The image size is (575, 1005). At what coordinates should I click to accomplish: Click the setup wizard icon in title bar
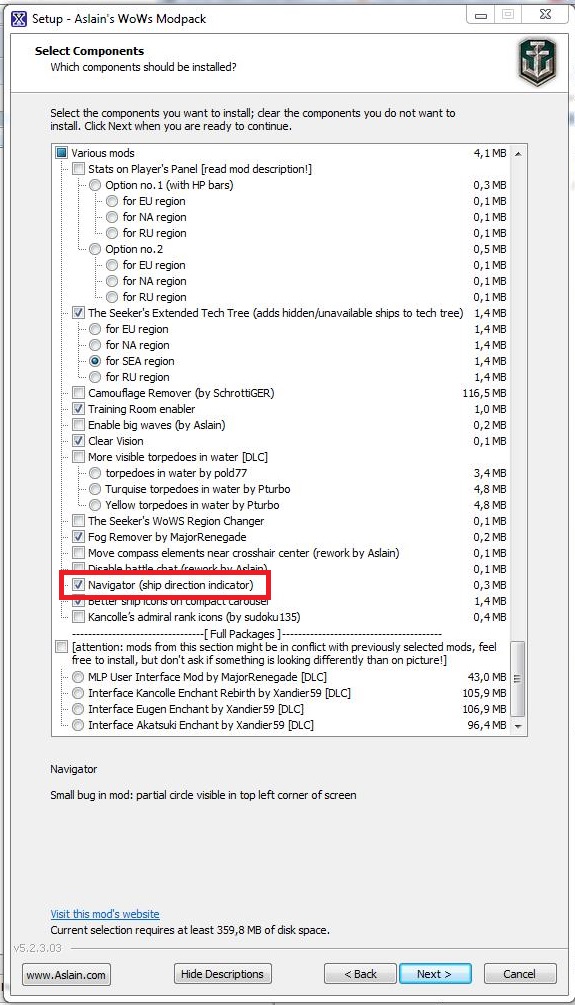(19, 18)
